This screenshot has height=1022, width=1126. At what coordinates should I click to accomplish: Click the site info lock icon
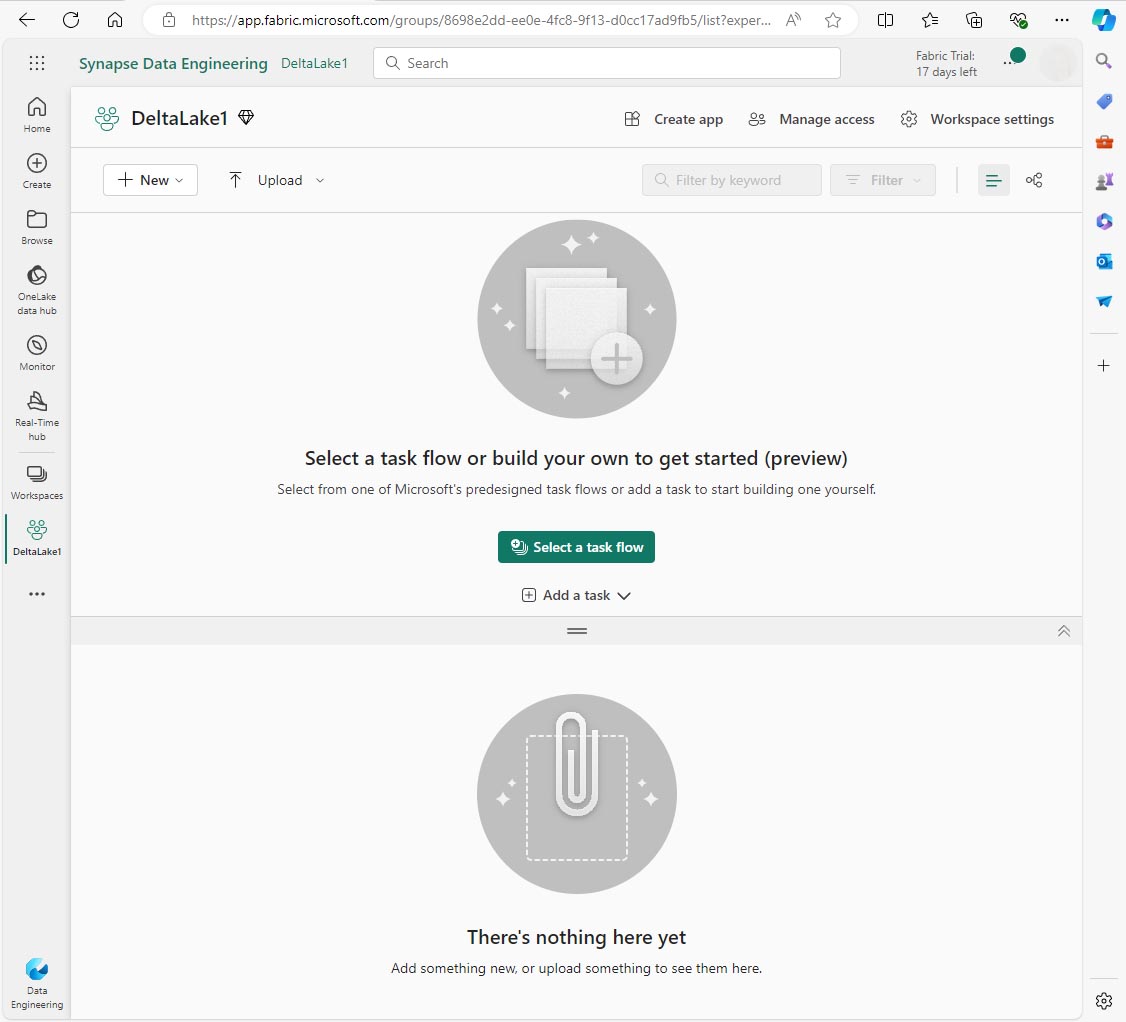[x=169, y=20]
